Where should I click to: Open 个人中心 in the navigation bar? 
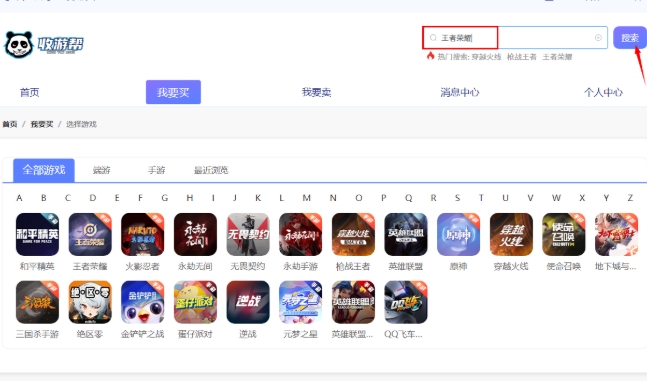point(603,92)
